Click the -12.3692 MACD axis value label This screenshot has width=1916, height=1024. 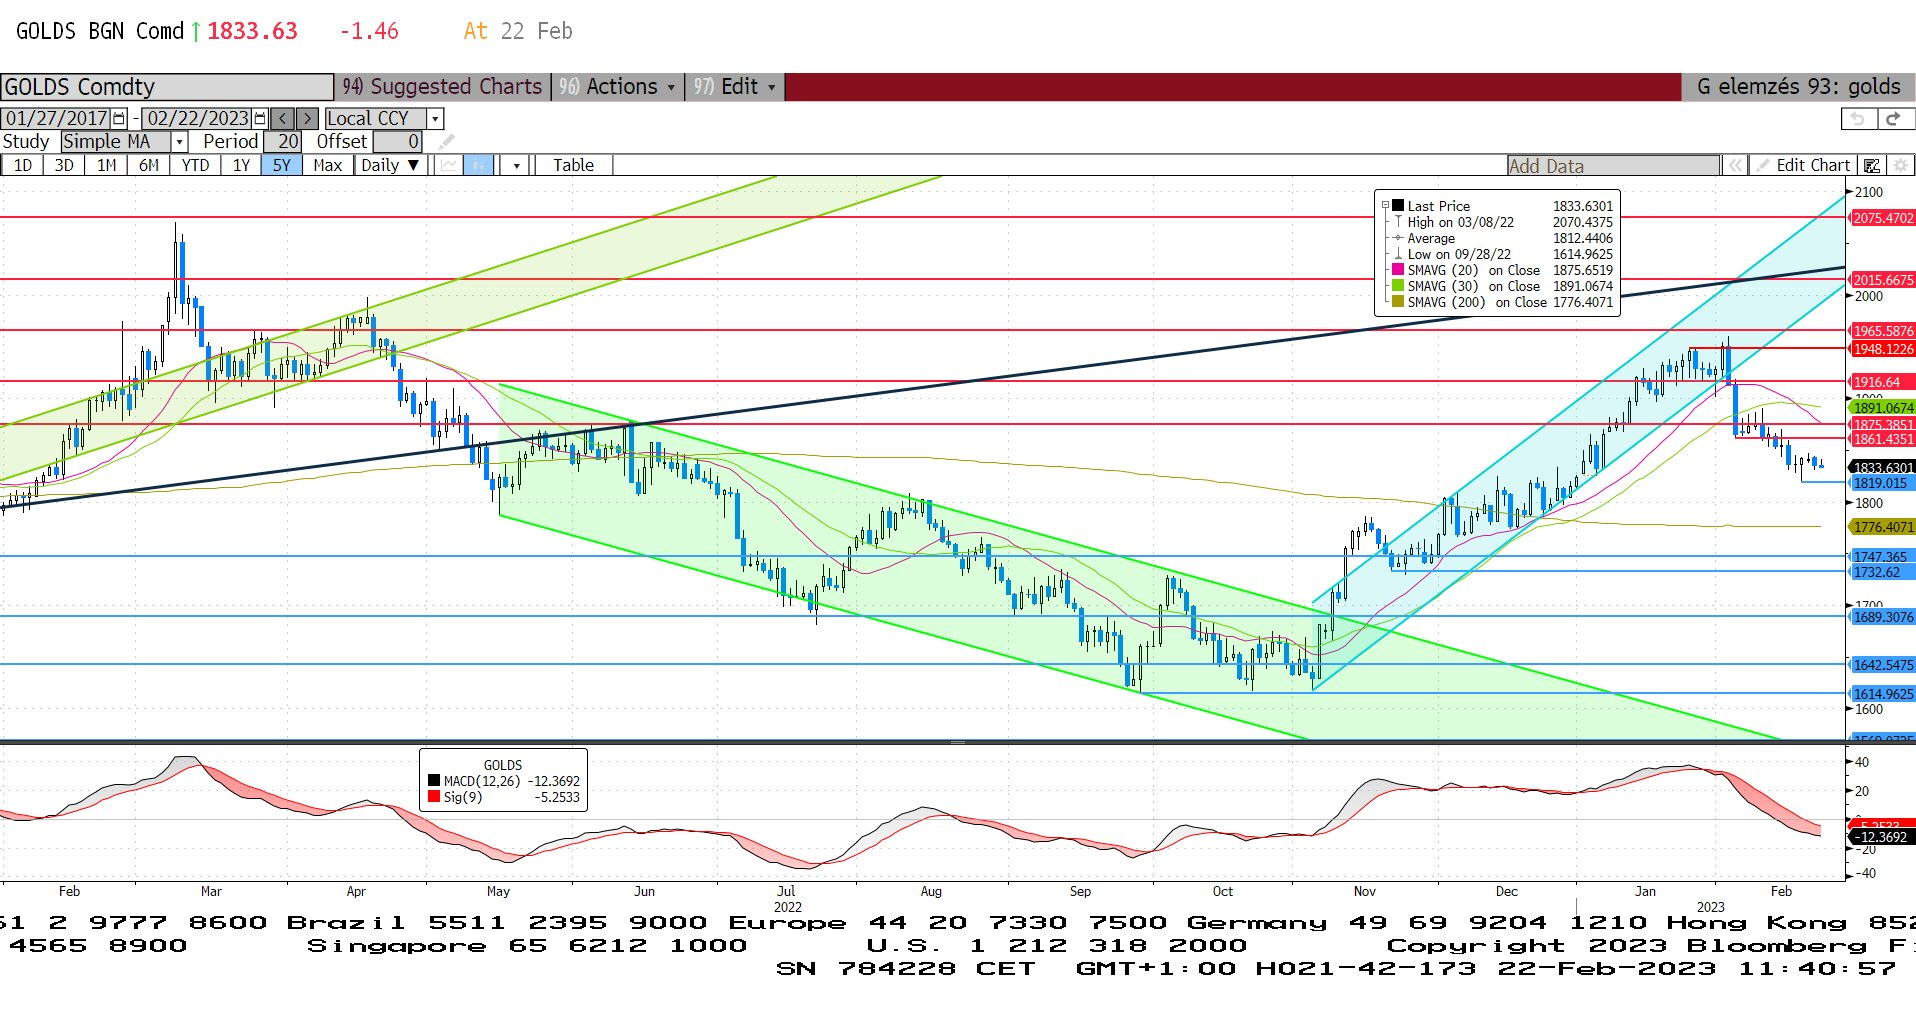(x=1882, y=837)
